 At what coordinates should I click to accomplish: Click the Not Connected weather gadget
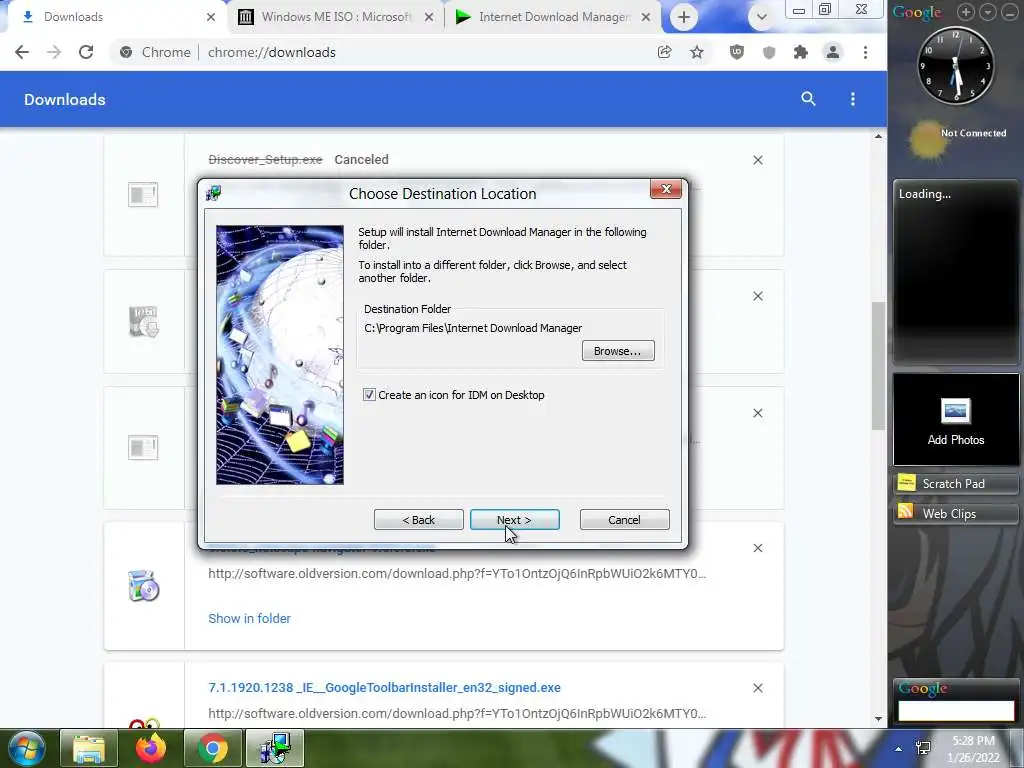pyautogui.click(x=957, y=139)
